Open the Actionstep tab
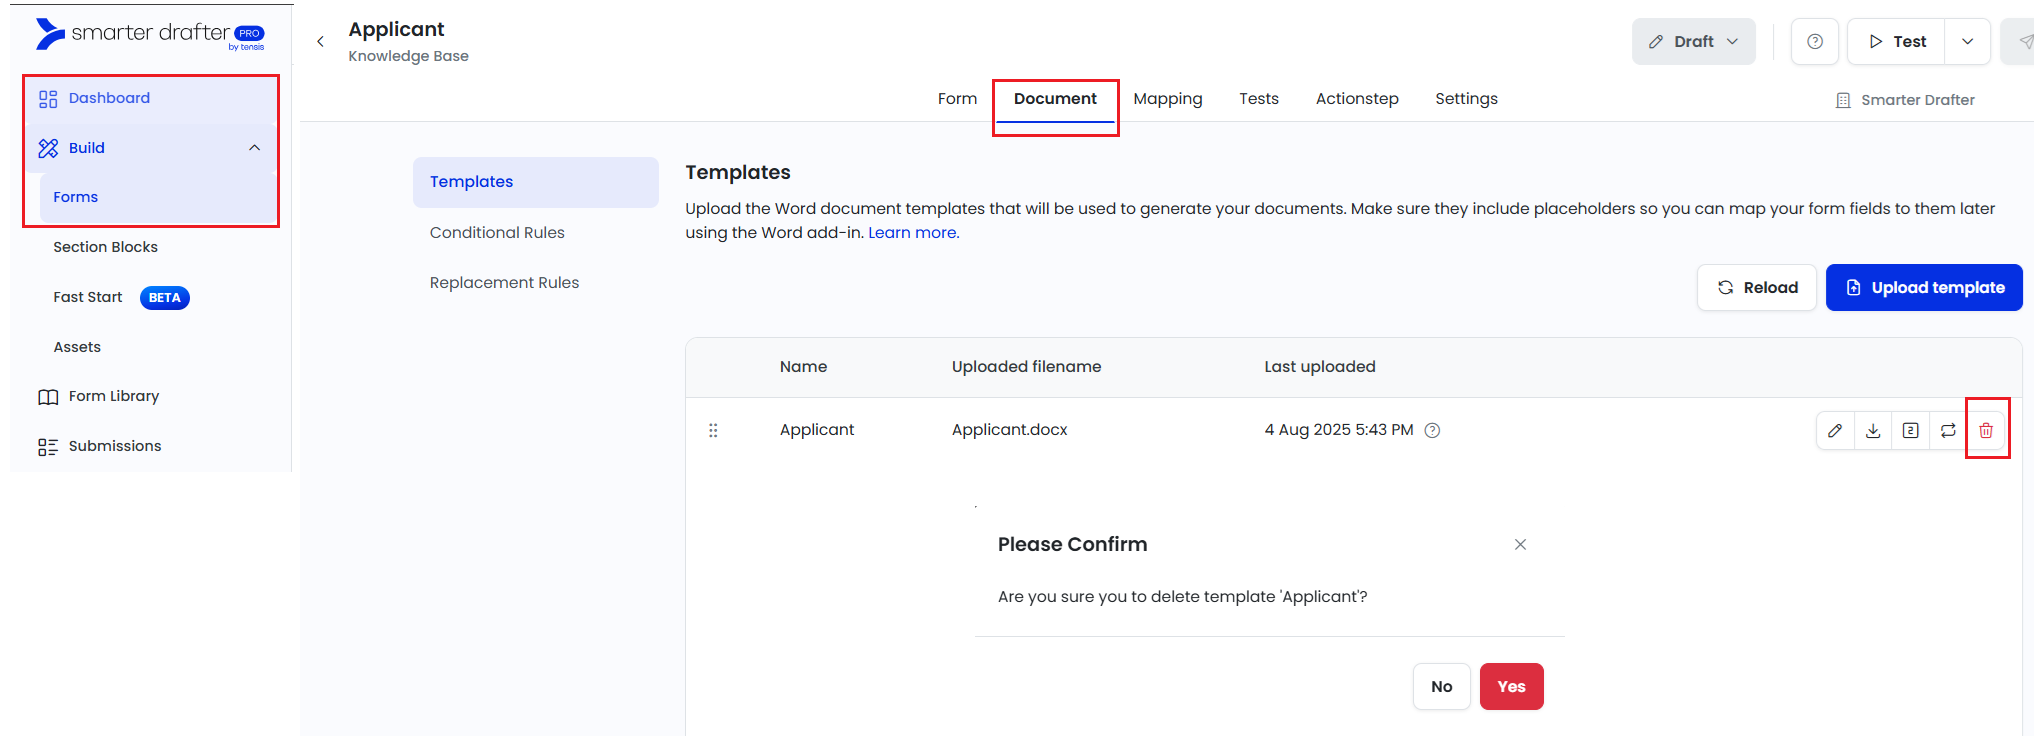The width and height of the screenshot is (2034, 736). tap(1356, 99)
